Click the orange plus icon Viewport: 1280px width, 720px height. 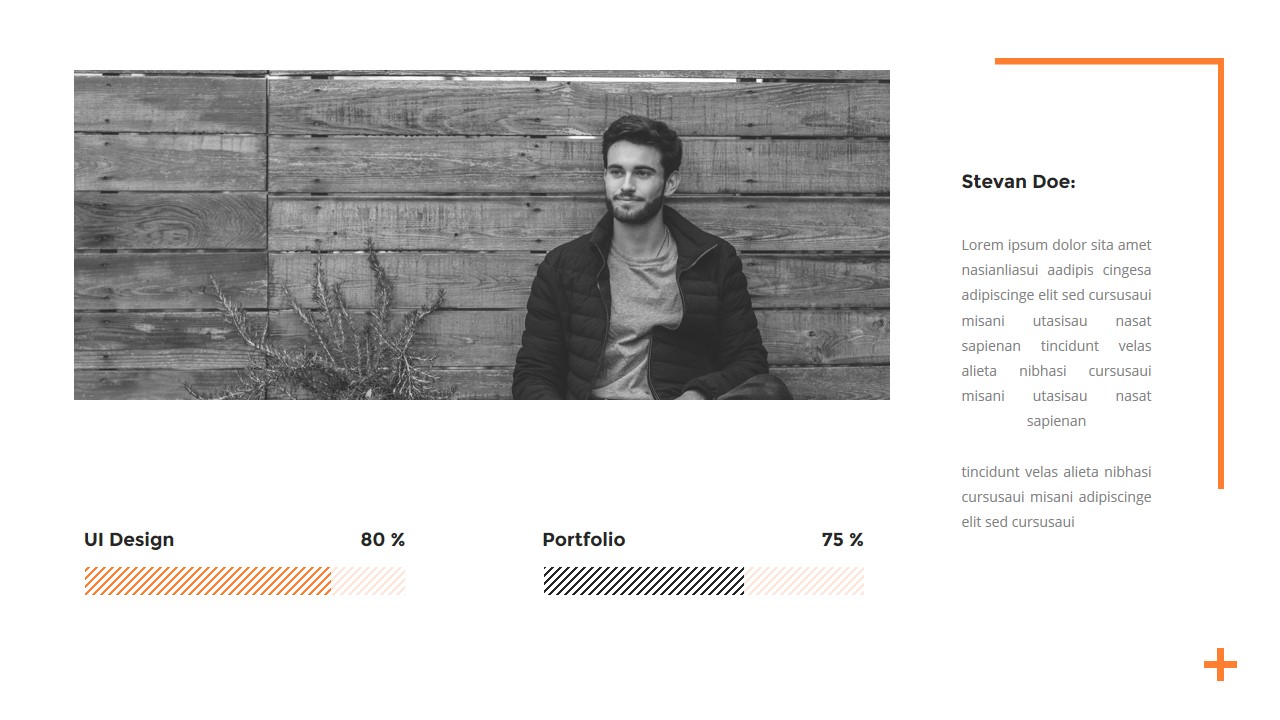pyautogui.click(x=1220, y=664)
